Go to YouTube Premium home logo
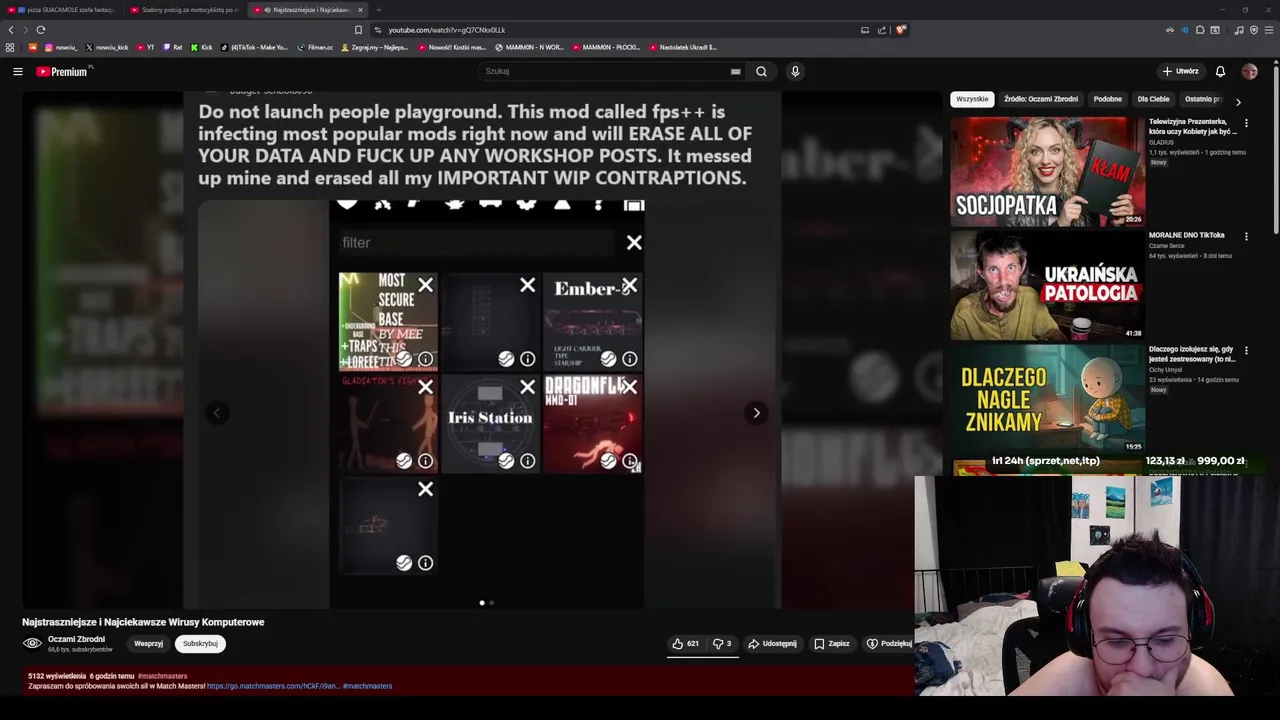The image size is (1280, 720). (62, 71)
